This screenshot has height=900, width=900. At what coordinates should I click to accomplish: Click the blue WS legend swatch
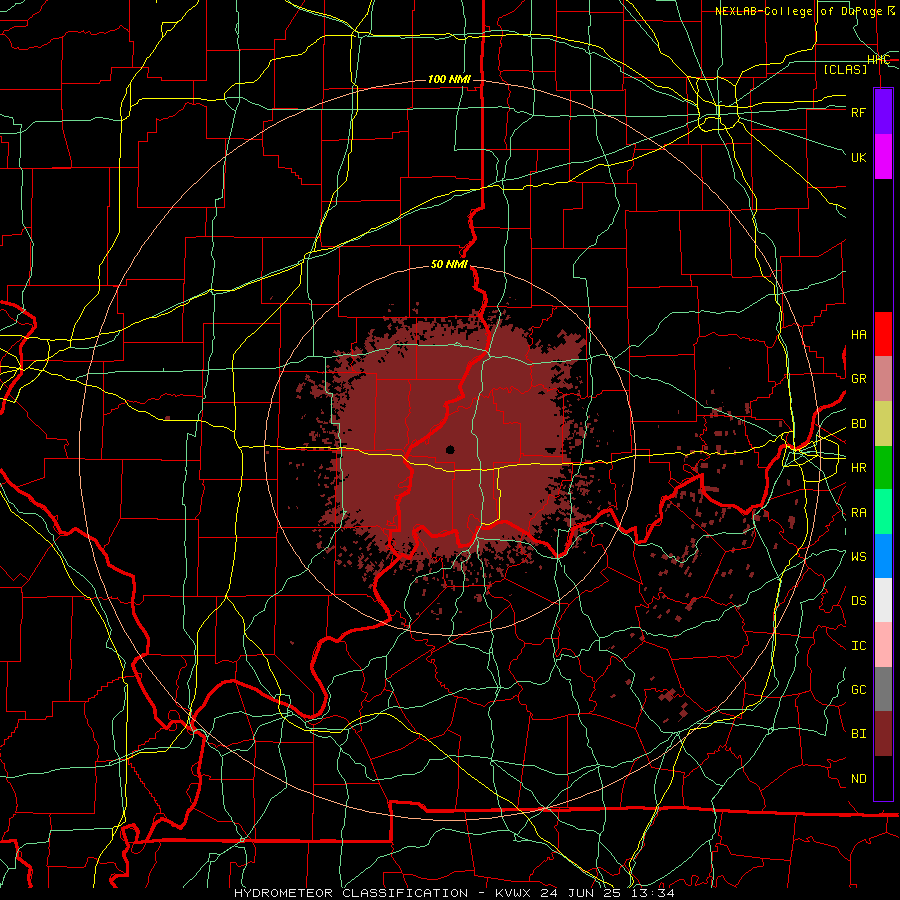point(883,556)
